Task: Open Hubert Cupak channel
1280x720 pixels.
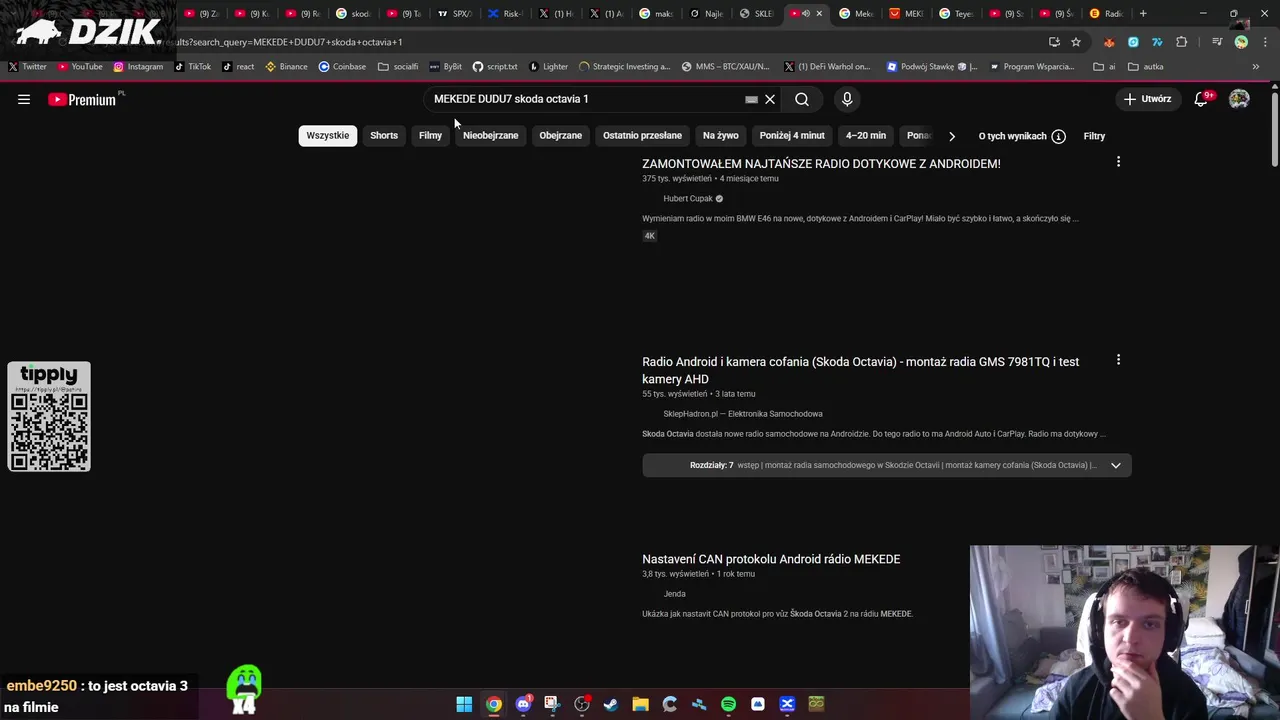Action: [x=688, y=198]
